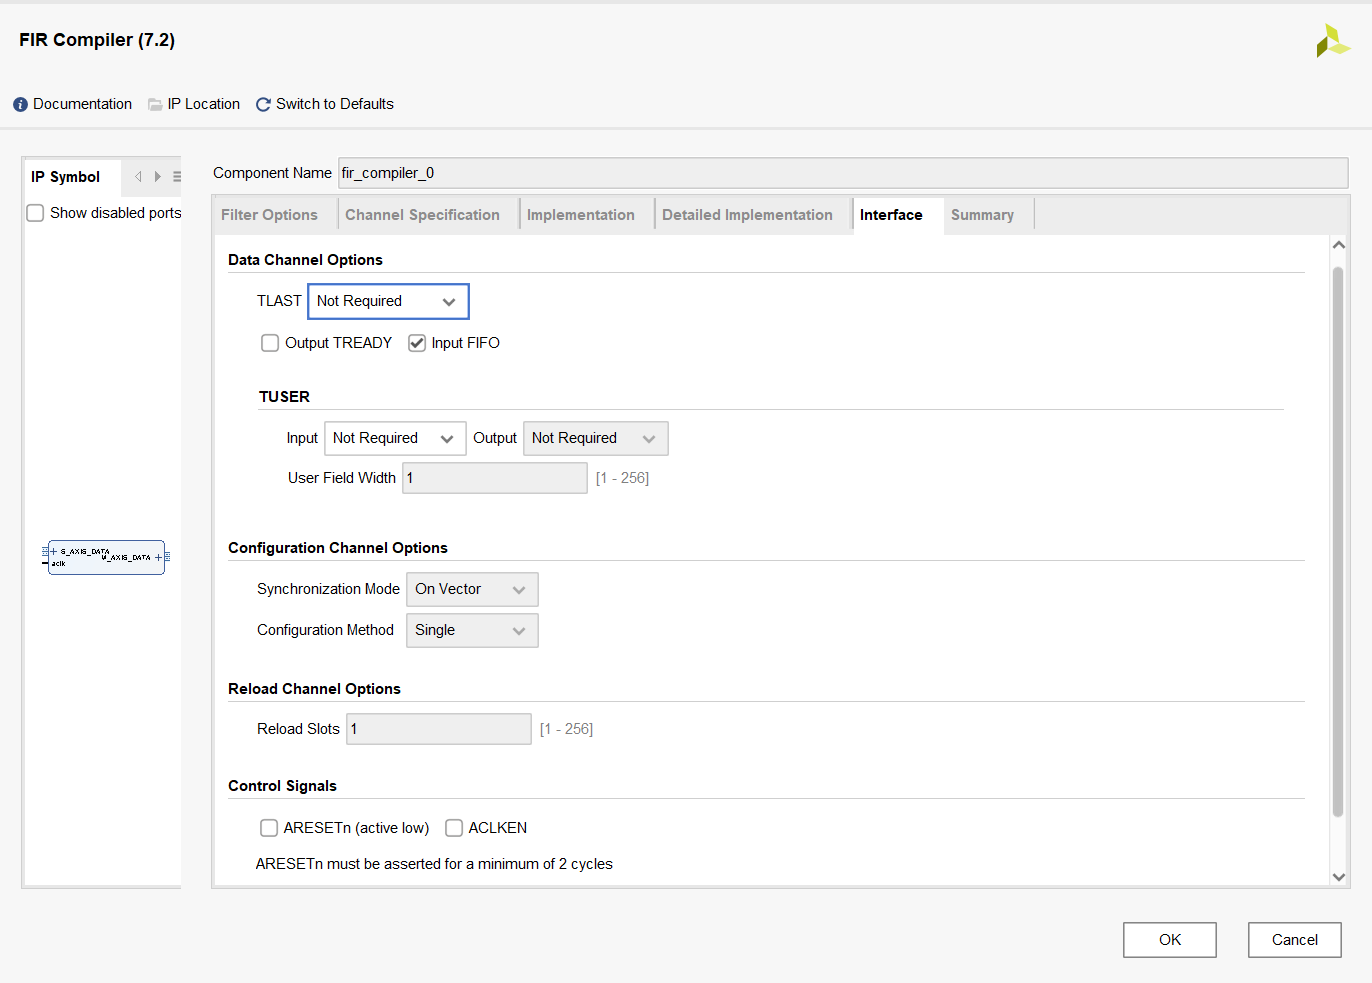Click the IP Location folder icon

click(x=155, y=104)
